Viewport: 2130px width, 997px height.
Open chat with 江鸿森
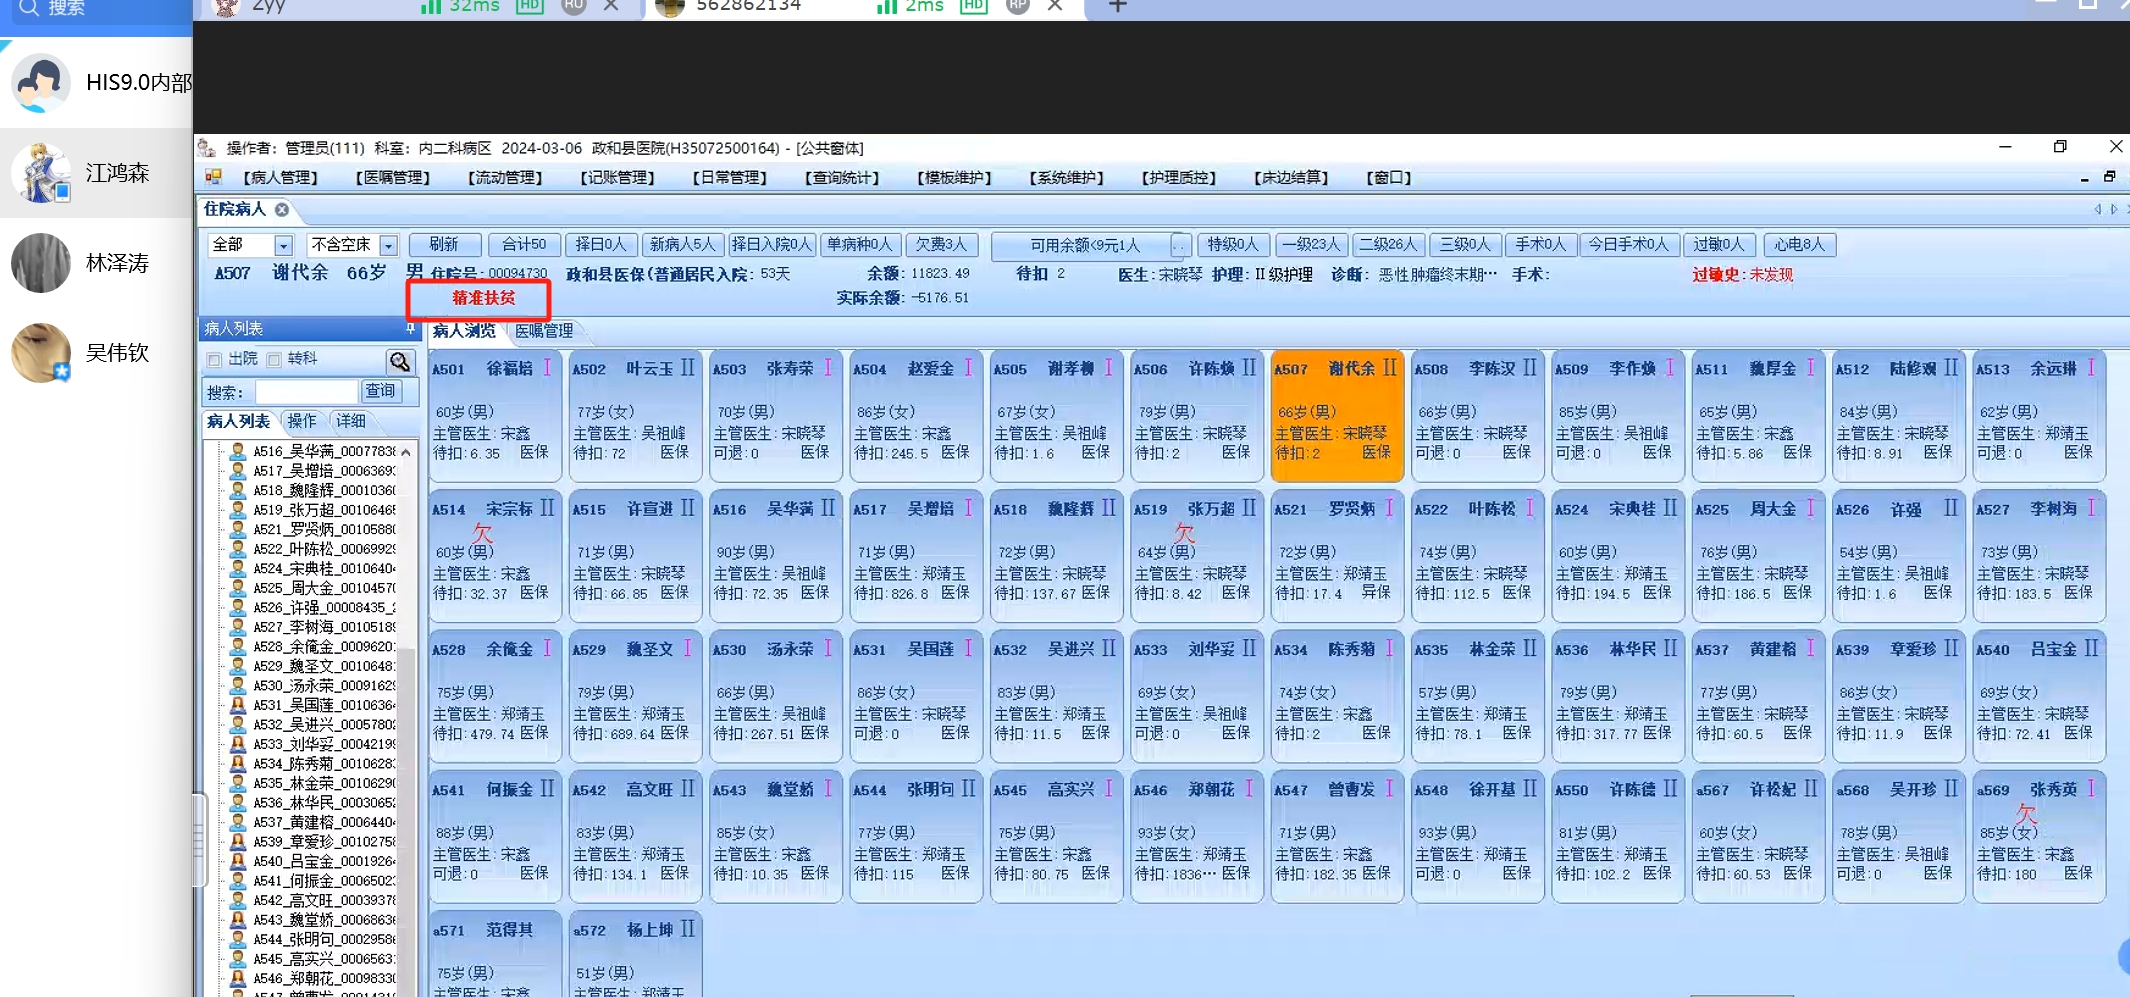coord(96,173)
